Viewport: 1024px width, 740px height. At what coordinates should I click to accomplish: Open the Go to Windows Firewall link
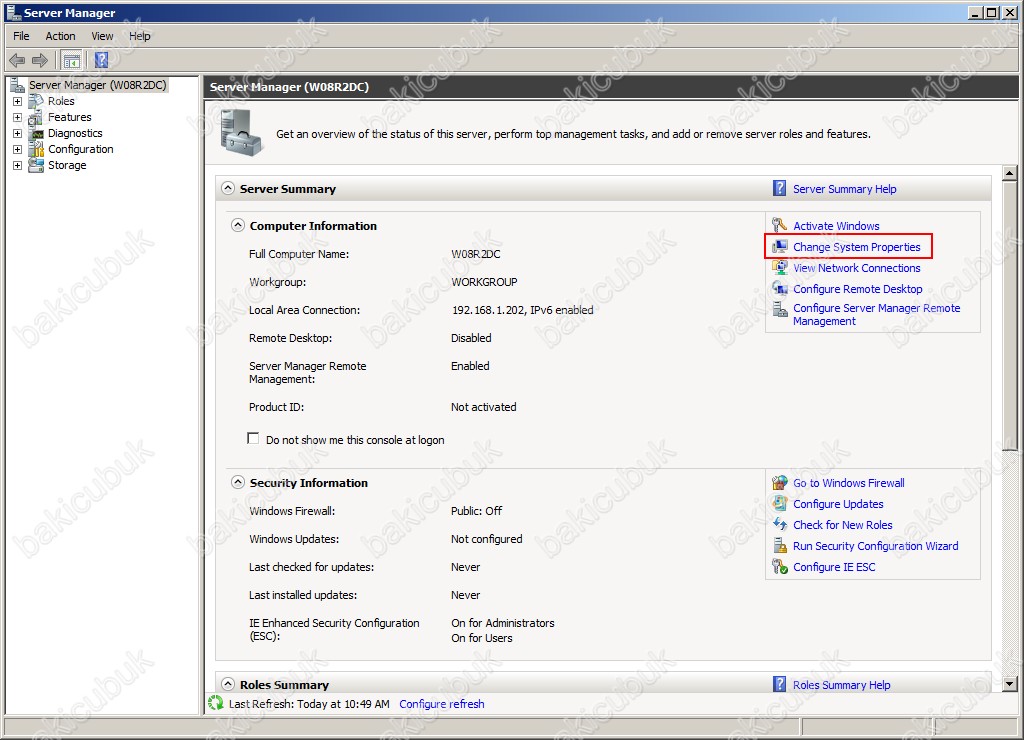point(849,483)
